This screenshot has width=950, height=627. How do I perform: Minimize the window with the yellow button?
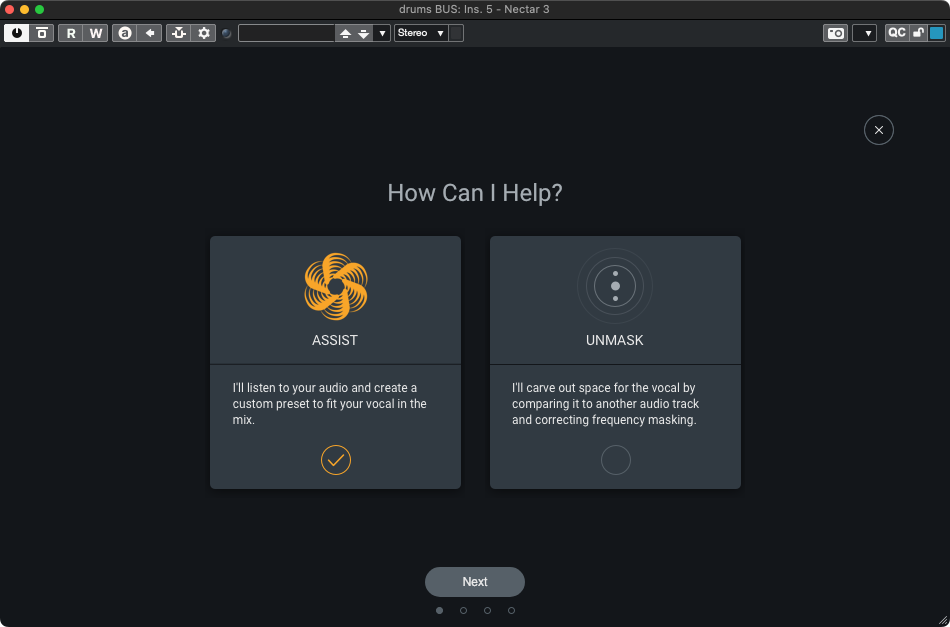[x=24, y=9]
